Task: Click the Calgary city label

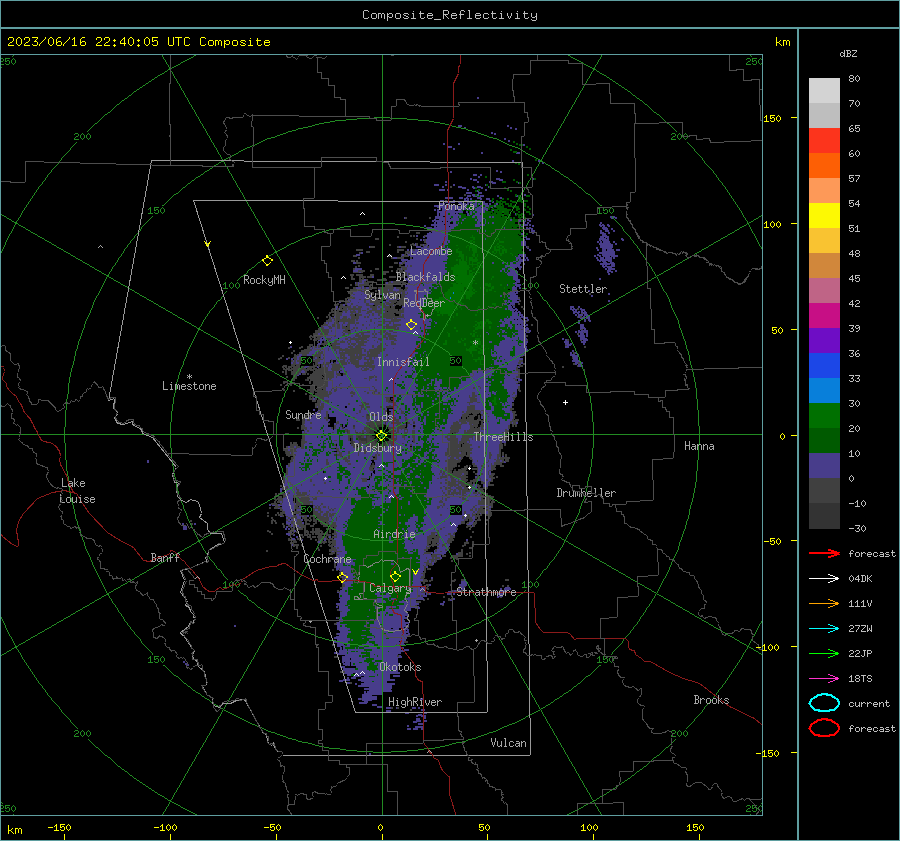Action: coord(390,588)
